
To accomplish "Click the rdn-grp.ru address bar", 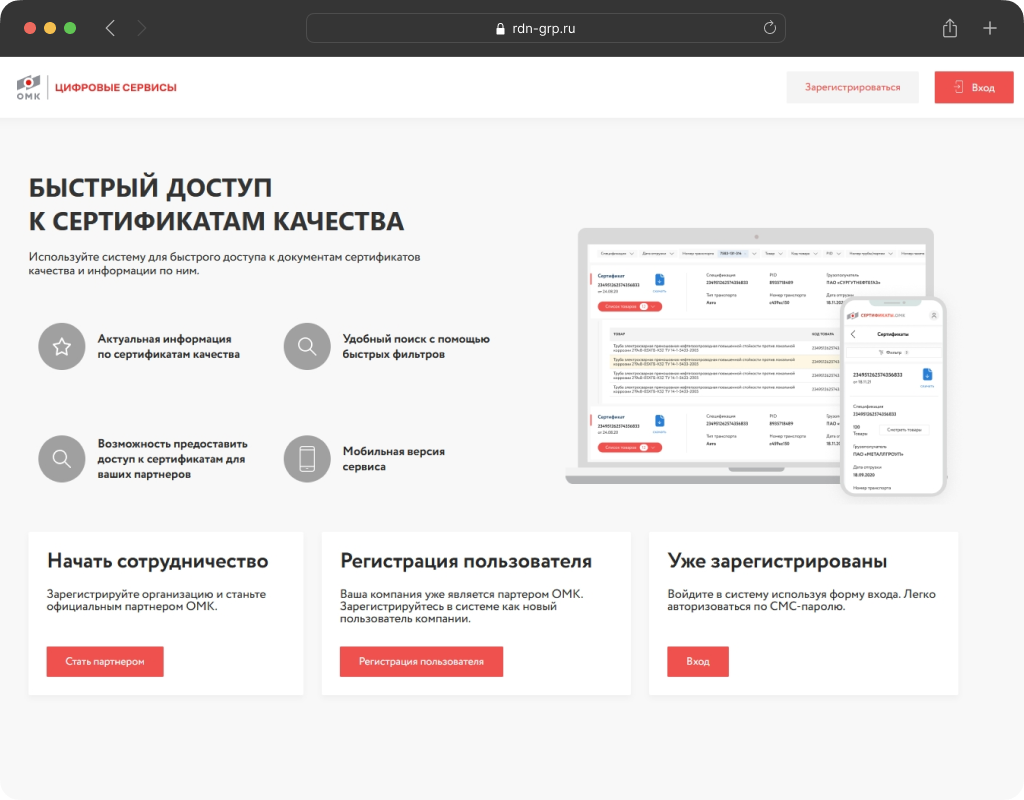I will point(545,28).
